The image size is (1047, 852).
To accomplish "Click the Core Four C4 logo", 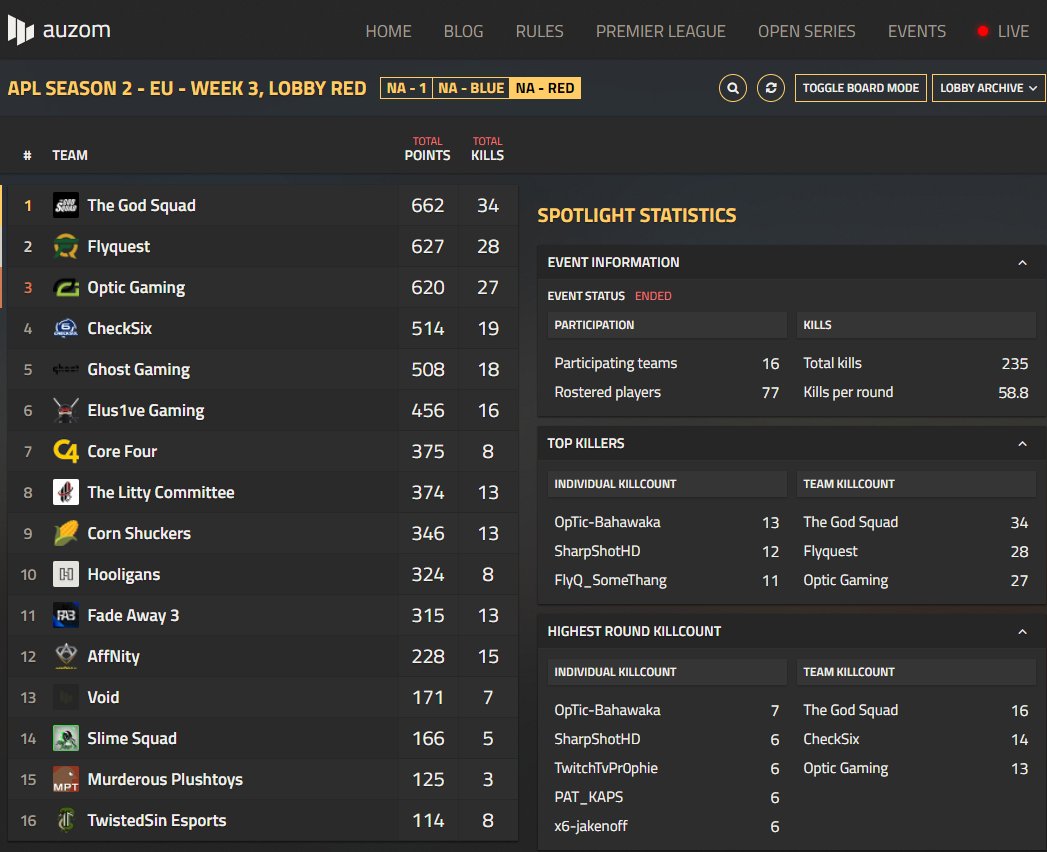I will [65, 451].
